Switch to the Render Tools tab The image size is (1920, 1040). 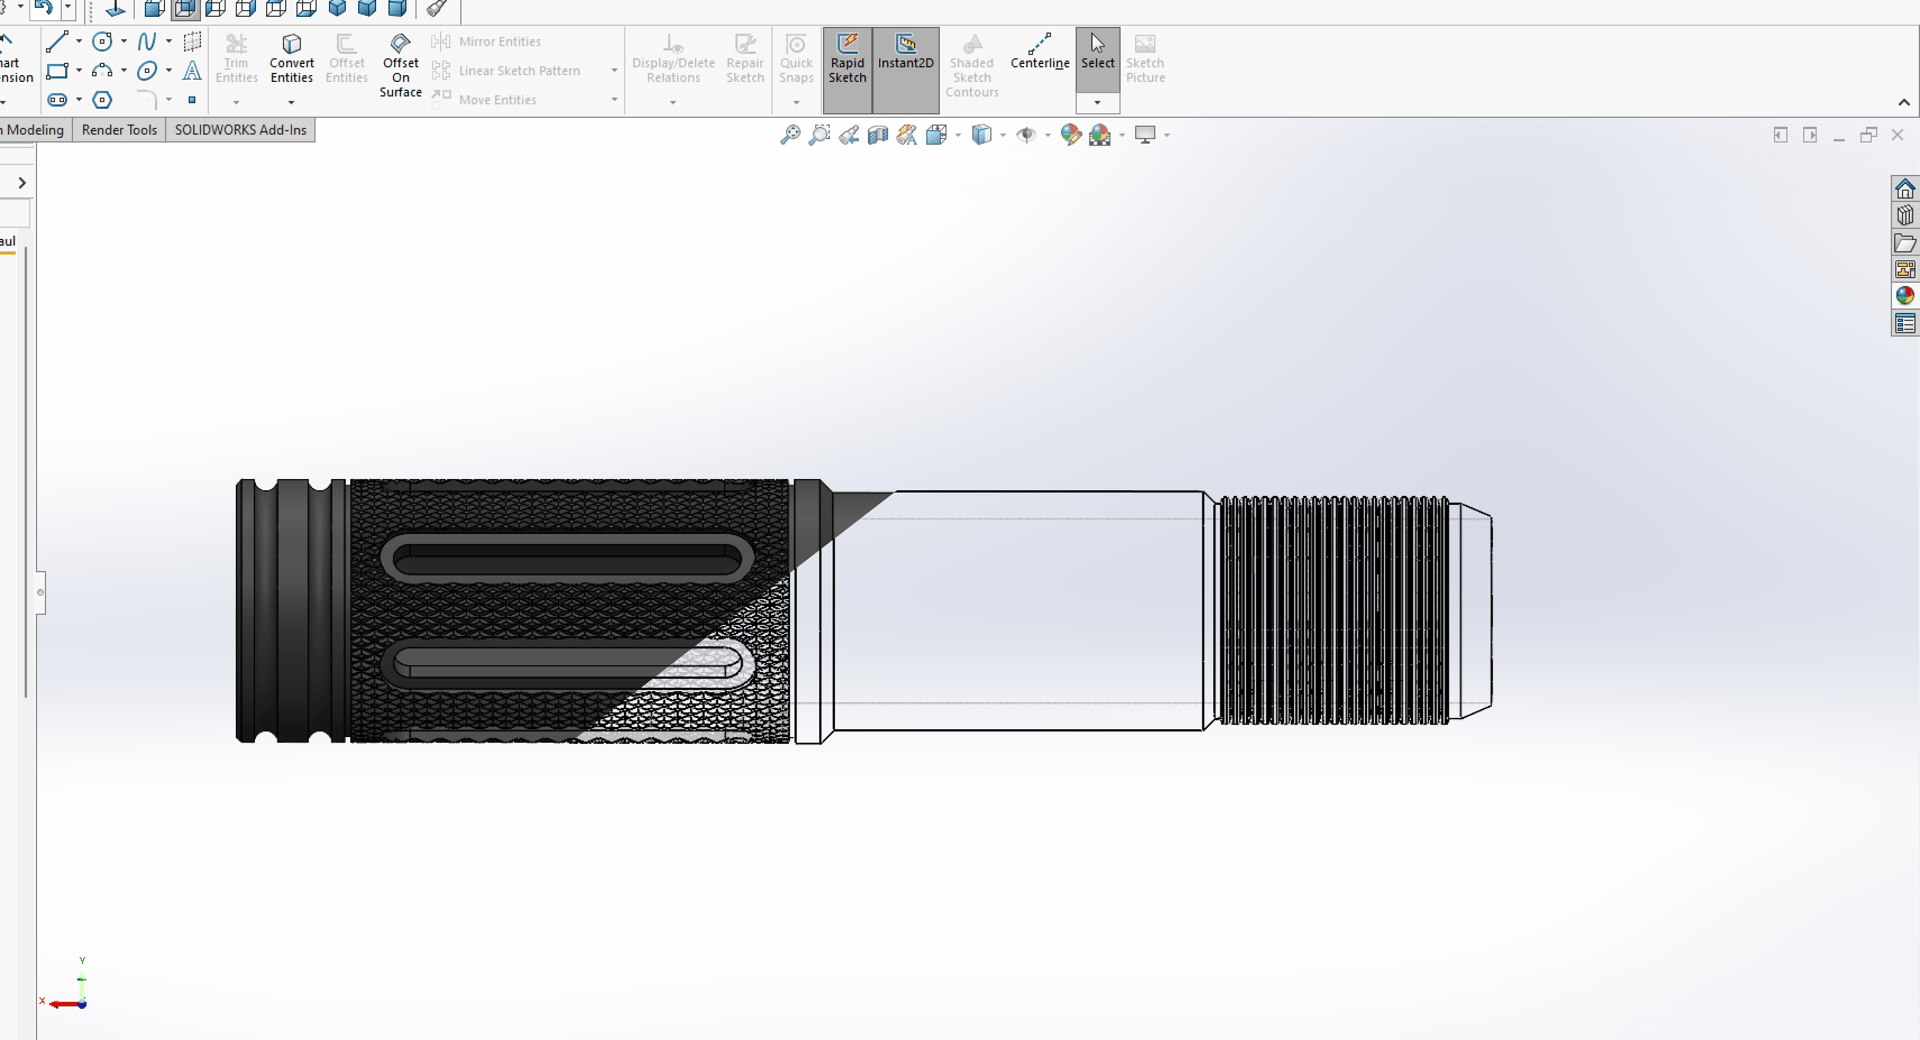[119, 130]
